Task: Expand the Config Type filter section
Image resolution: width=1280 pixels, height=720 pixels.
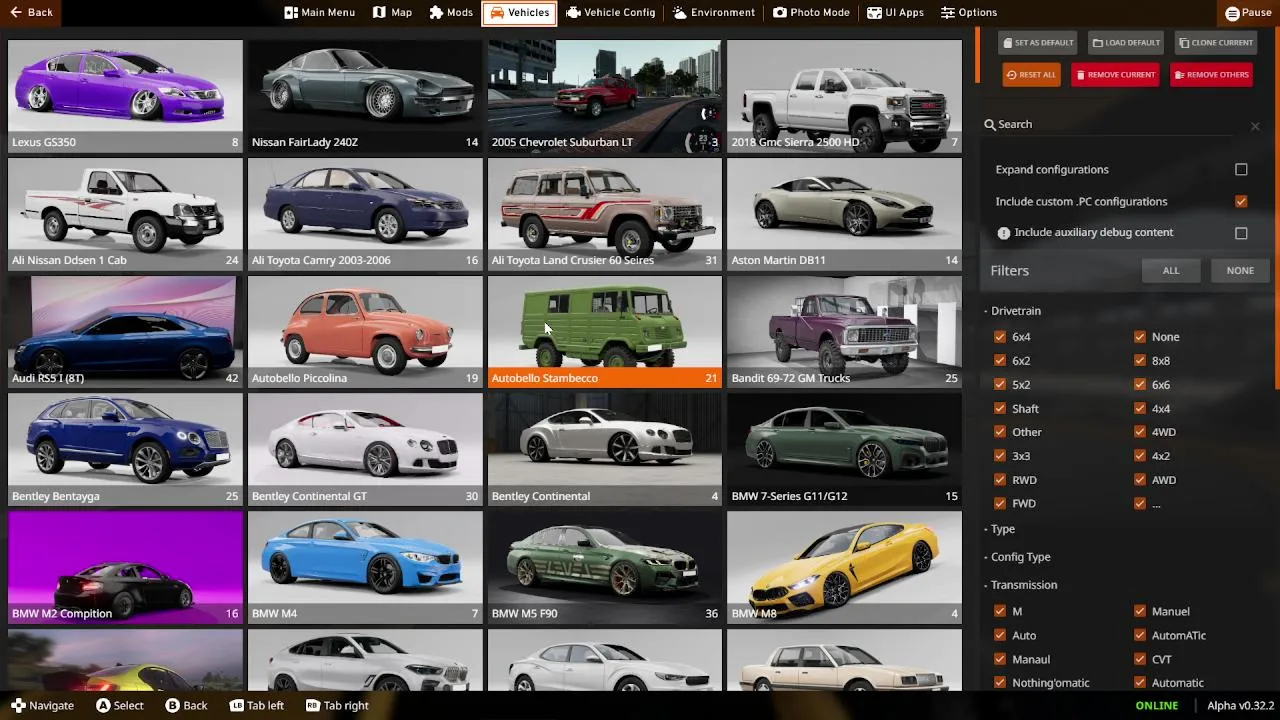Action: (1018, 558)
